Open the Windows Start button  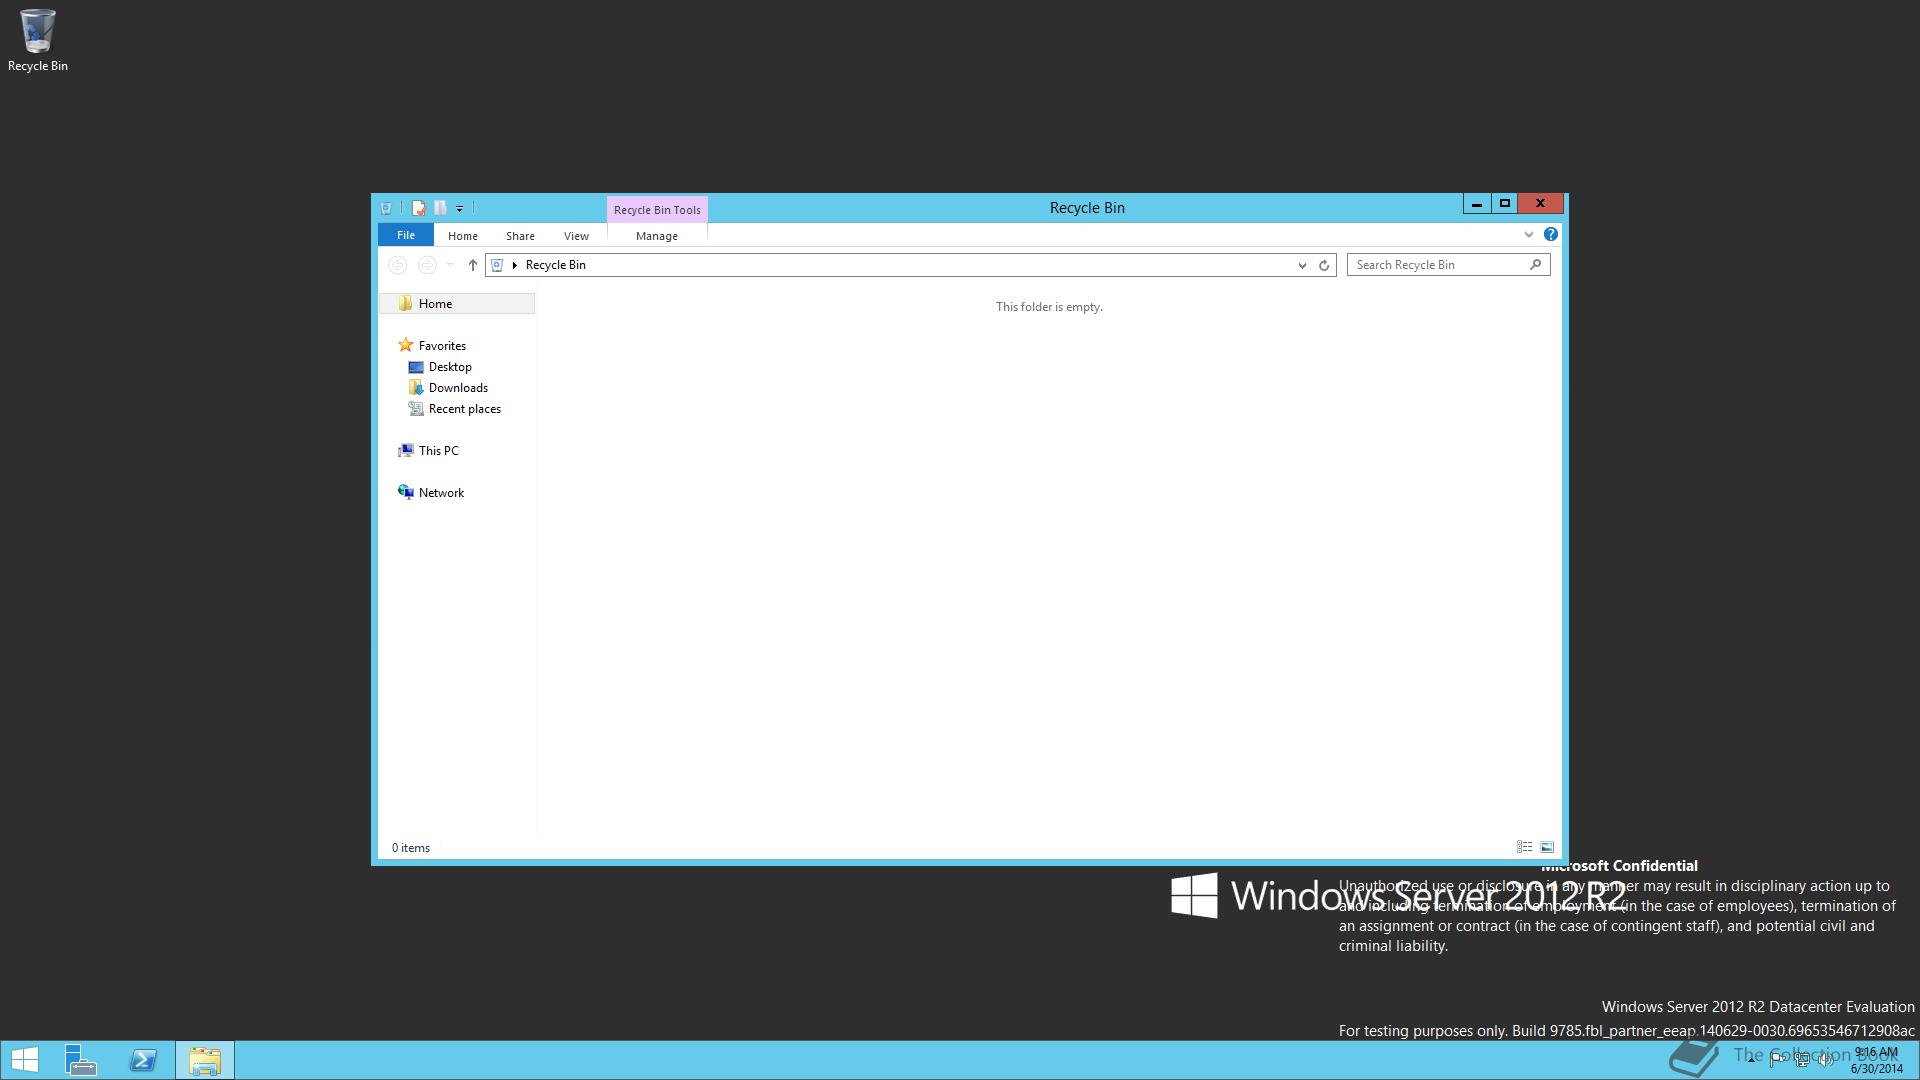[x=25, y=1060]
